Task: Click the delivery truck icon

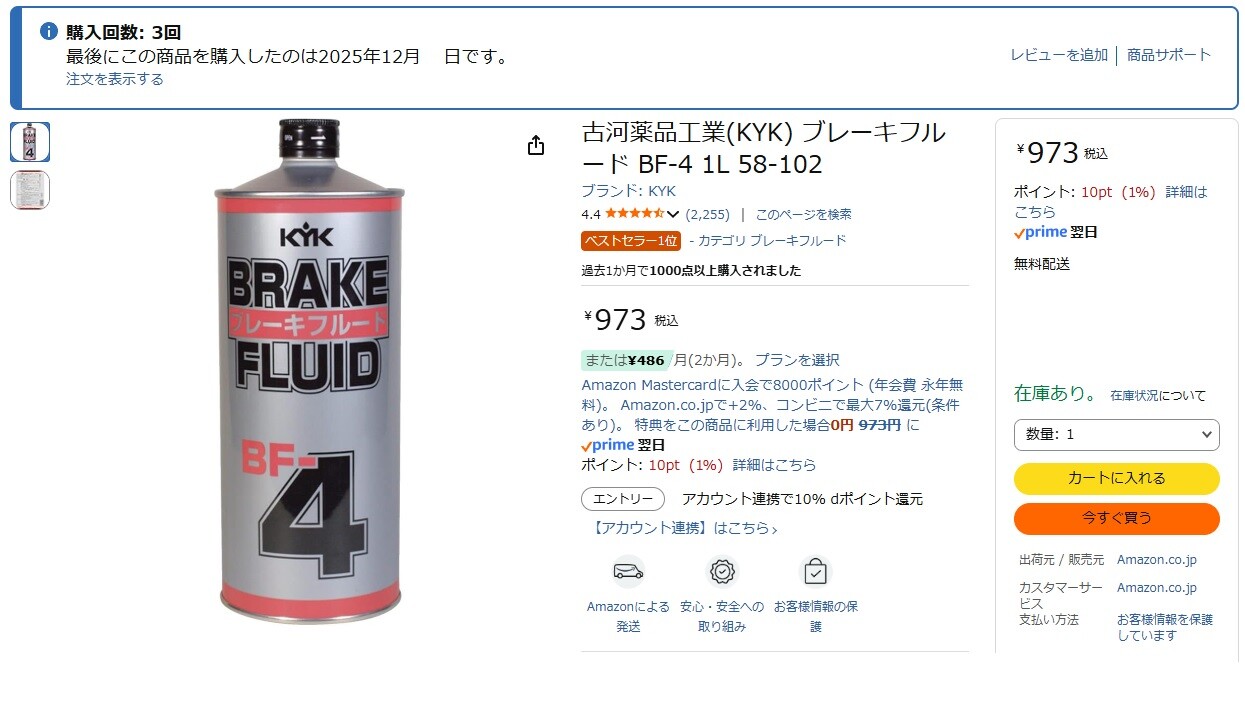Action: tap(628, 572)
